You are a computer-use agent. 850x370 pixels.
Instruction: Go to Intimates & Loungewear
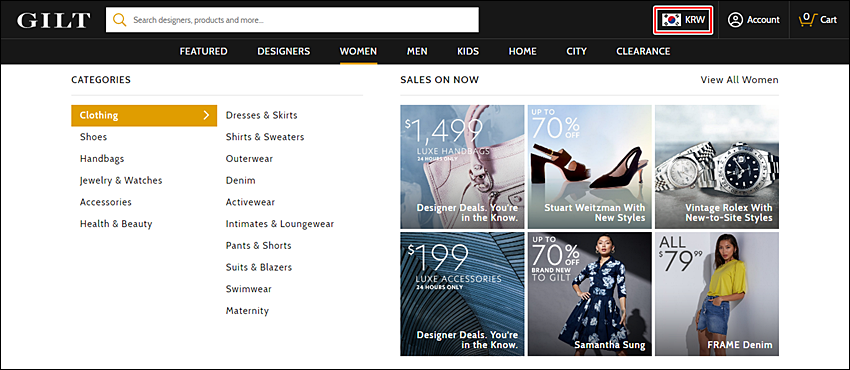tap(280, 224)
